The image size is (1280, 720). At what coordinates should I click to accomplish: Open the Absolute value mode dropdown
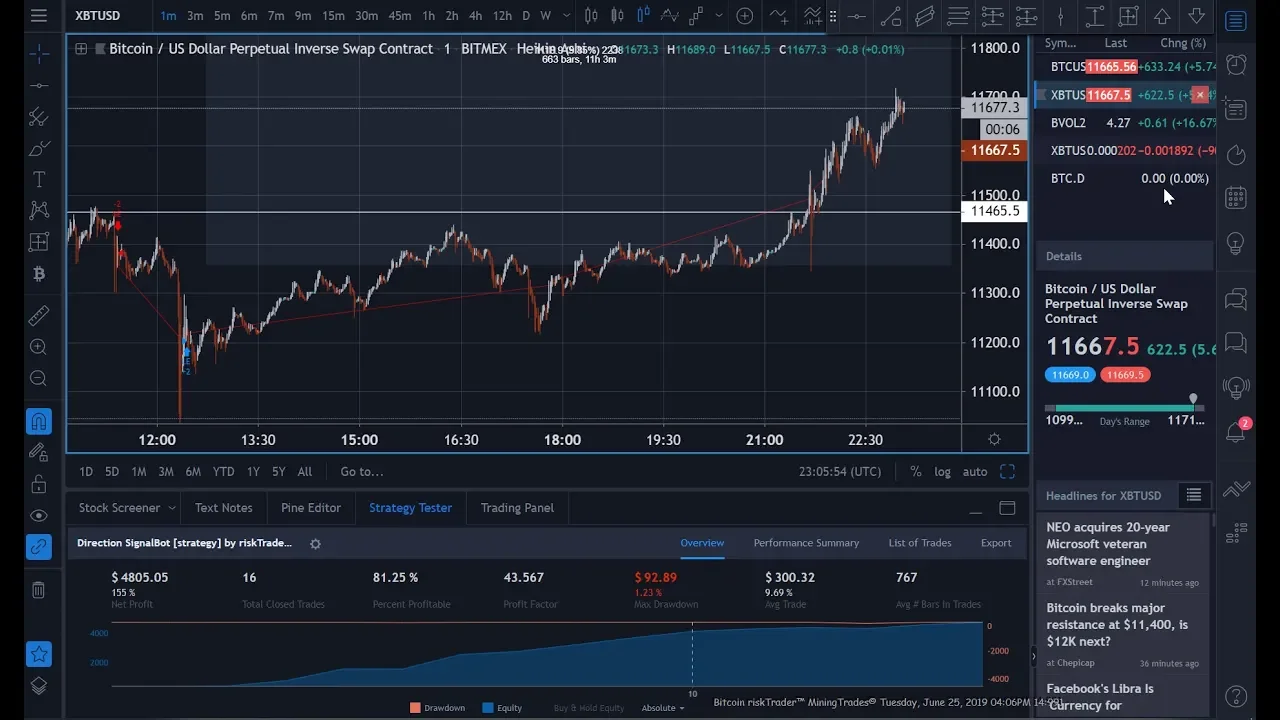[x=663, y=708]
